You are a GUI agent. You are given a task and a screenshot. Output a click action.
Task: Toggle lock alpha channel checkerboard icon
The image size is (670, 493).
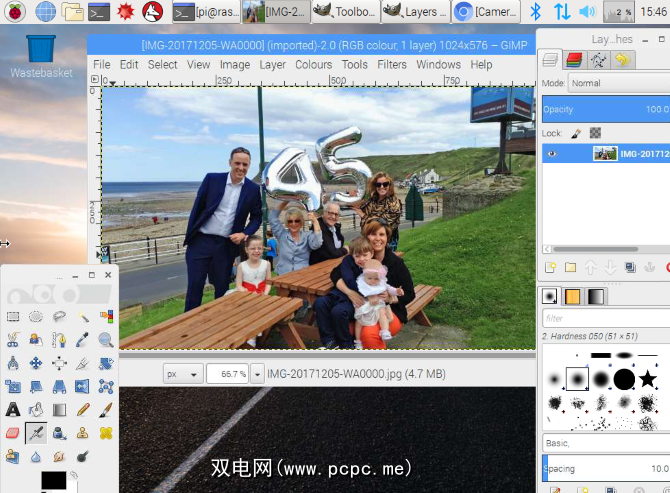tap(594, 133)
